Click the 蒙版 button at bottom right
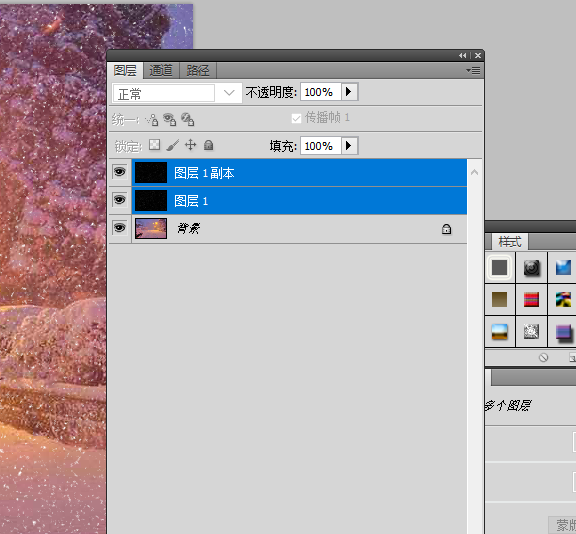Image resolution: width=576 pixels, height=534 pixels. pos(562,525)
